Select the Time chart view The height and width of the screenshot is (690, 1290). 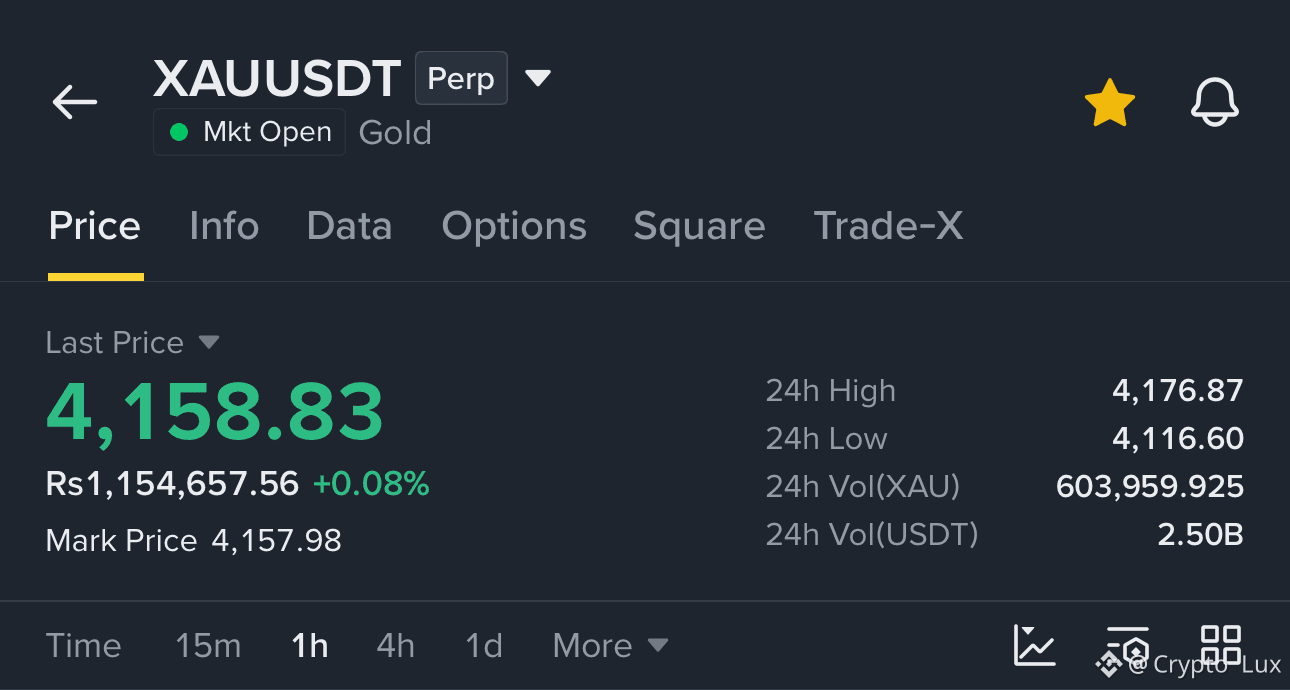point(84,646)
